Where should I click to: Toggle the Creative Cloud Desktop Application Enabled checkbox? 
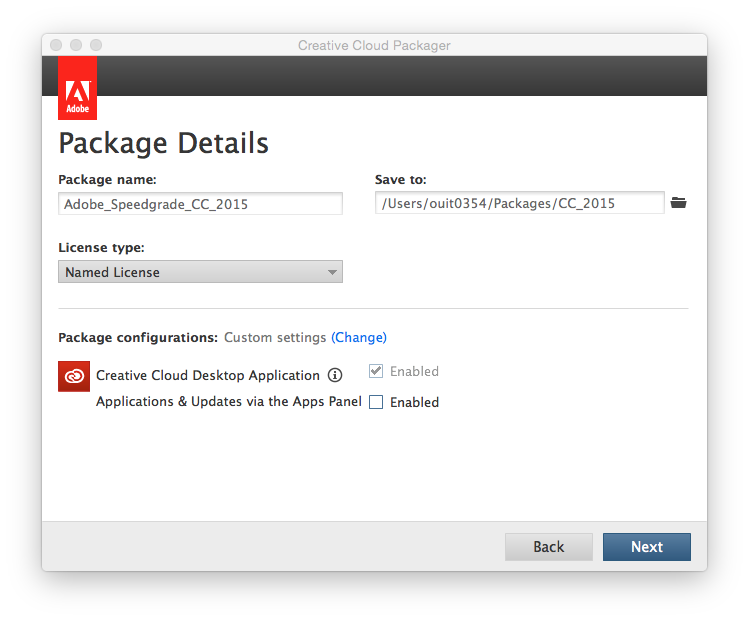point(376,371)
